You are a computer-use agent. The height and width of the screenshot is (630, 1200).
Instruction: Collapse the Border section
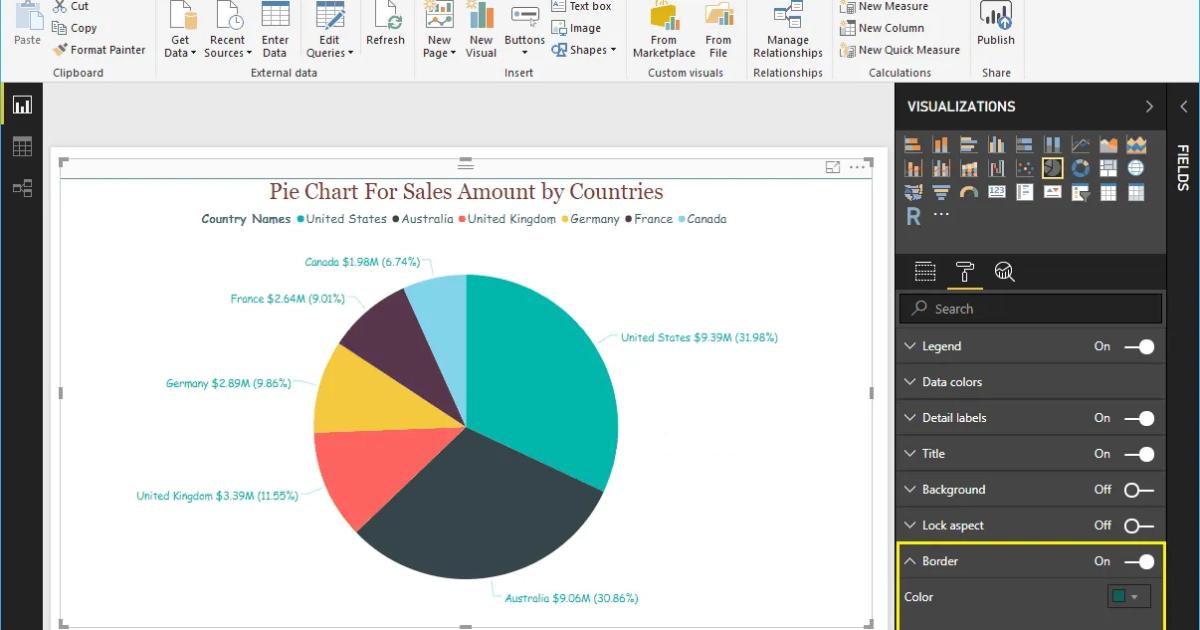(x=911, y=561)
